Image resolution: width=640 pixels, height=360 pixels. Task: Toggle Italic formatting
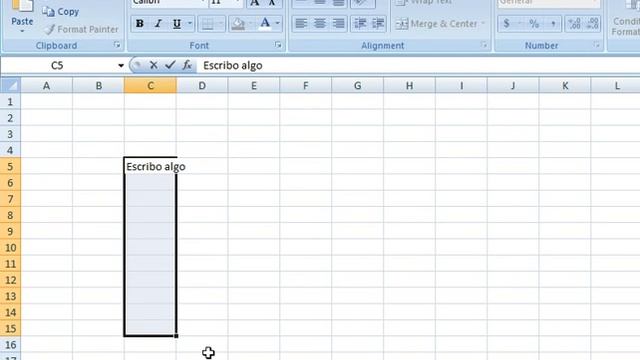click(158, 24)
